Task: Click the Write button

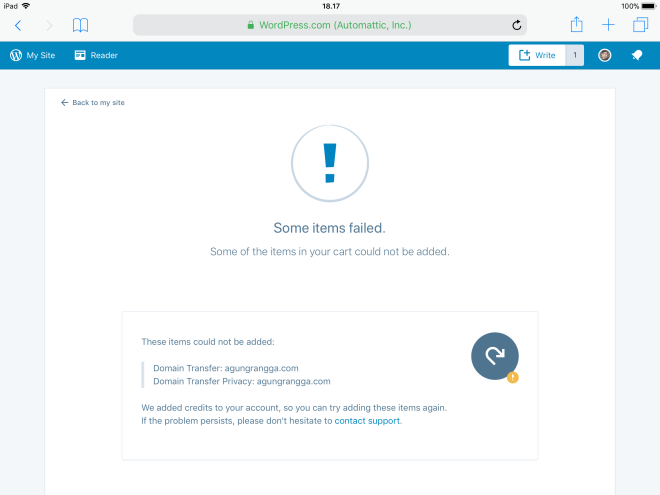Action: (537, 55)
